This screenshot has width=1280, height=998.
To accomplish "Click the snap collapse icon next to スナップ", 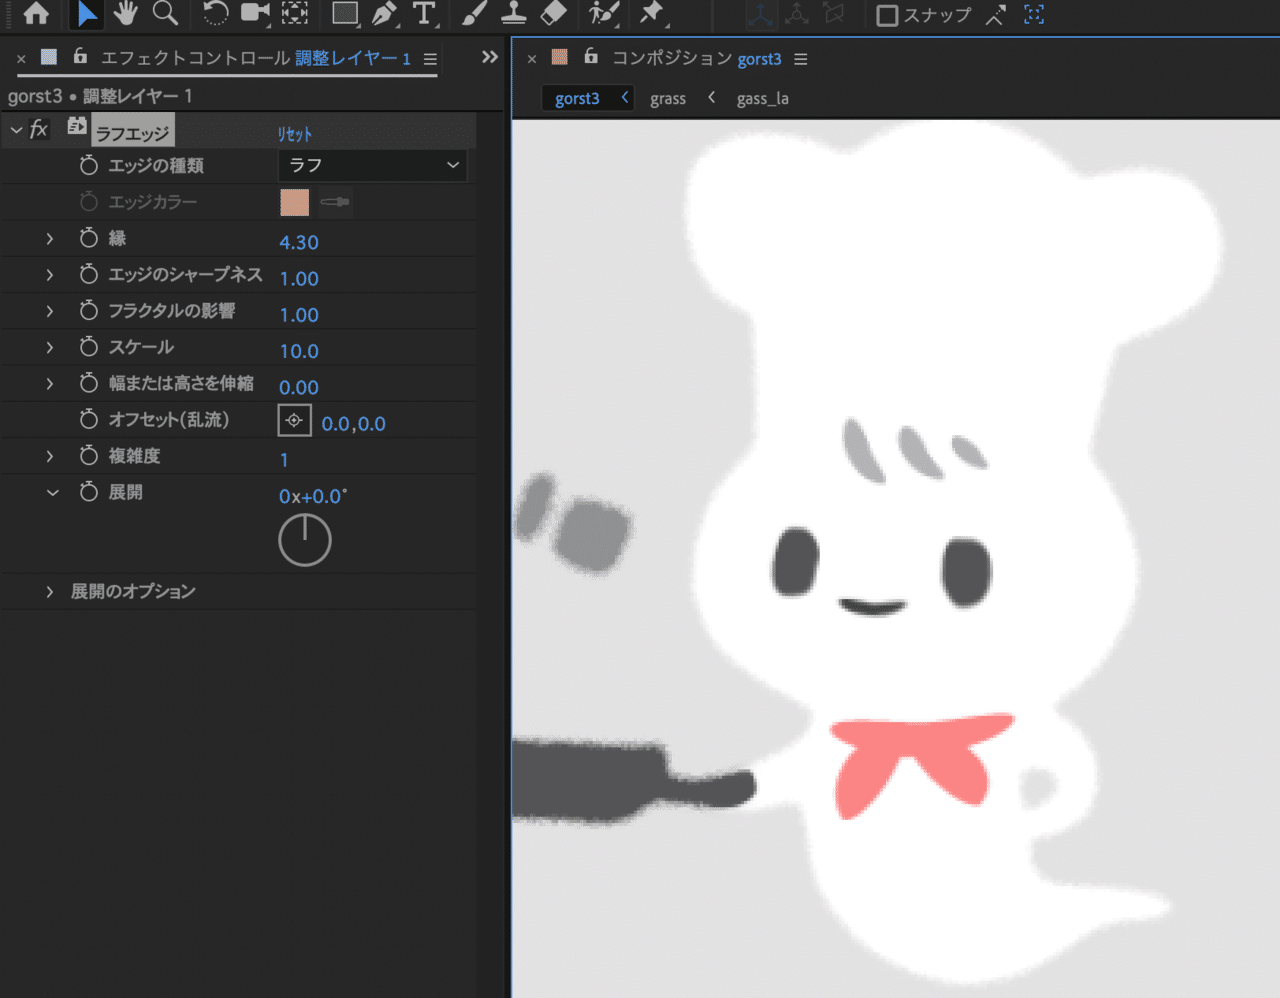I will click(995, 15).
